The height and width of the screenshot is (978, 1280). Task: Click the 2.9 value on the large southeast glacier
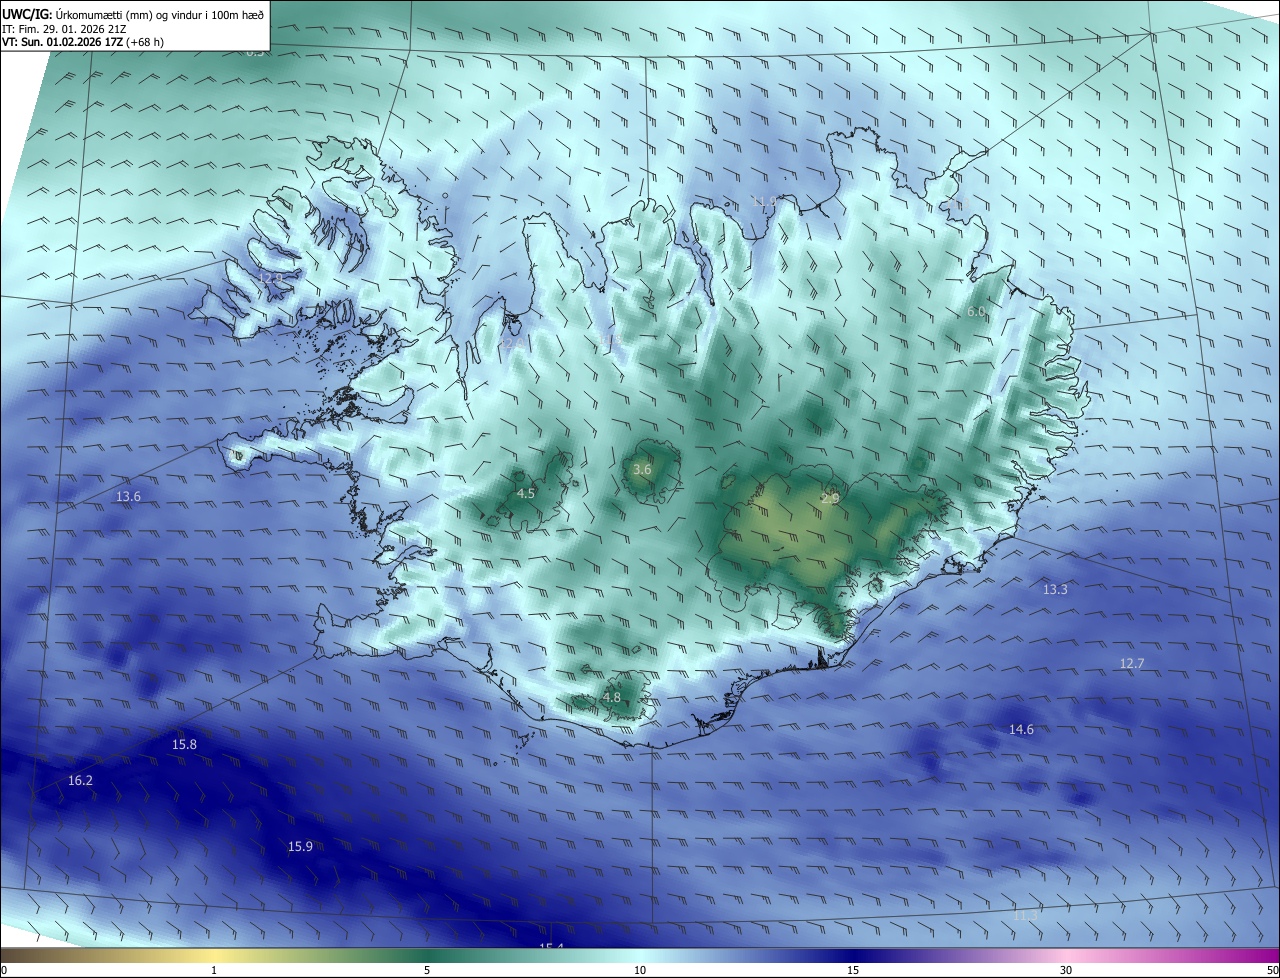pyautogui.click(x=831, y=497)
